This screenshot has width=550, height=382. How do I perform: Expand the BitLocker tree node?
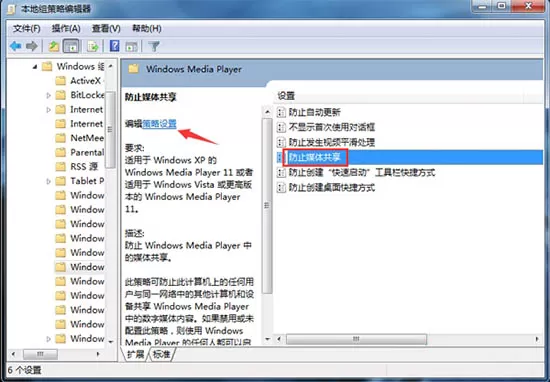[48, 95]
